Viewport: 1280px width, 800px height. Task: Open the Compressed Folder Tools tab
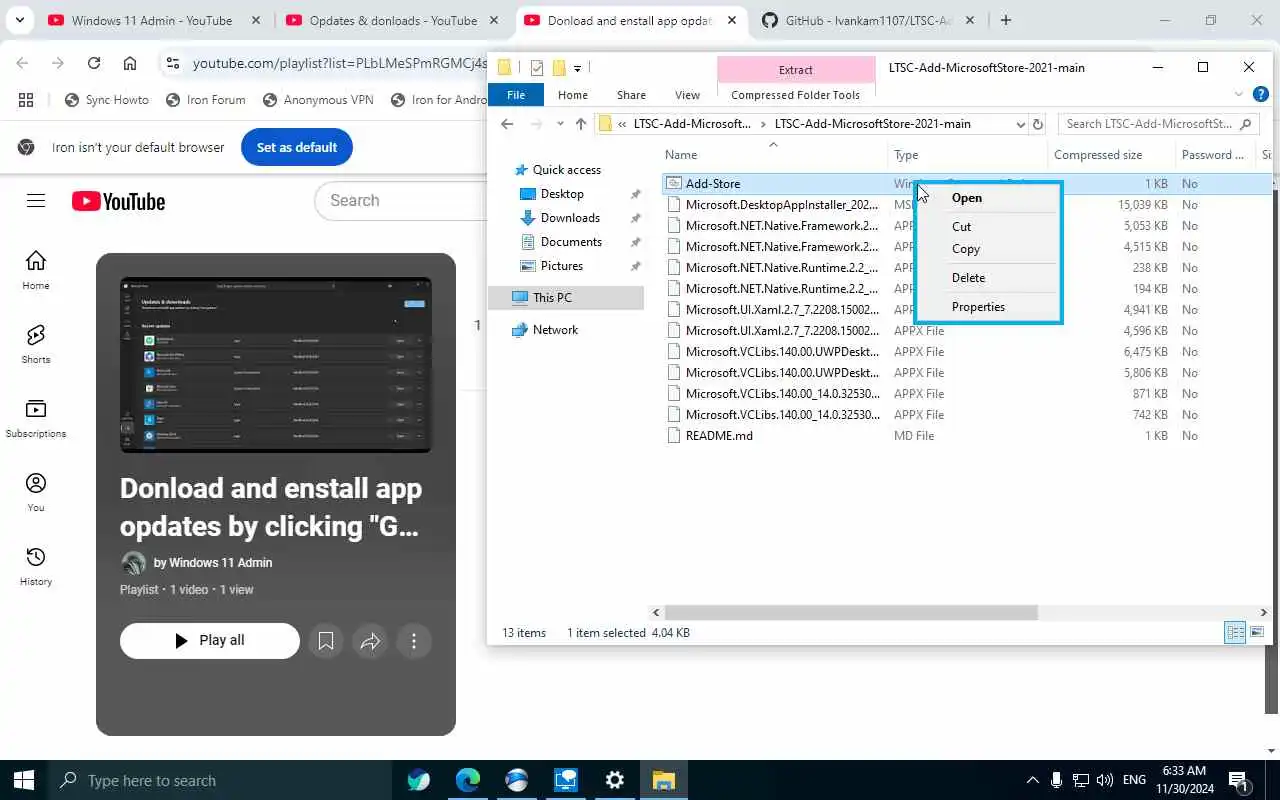pyautogui.click(x=795, y=95)
